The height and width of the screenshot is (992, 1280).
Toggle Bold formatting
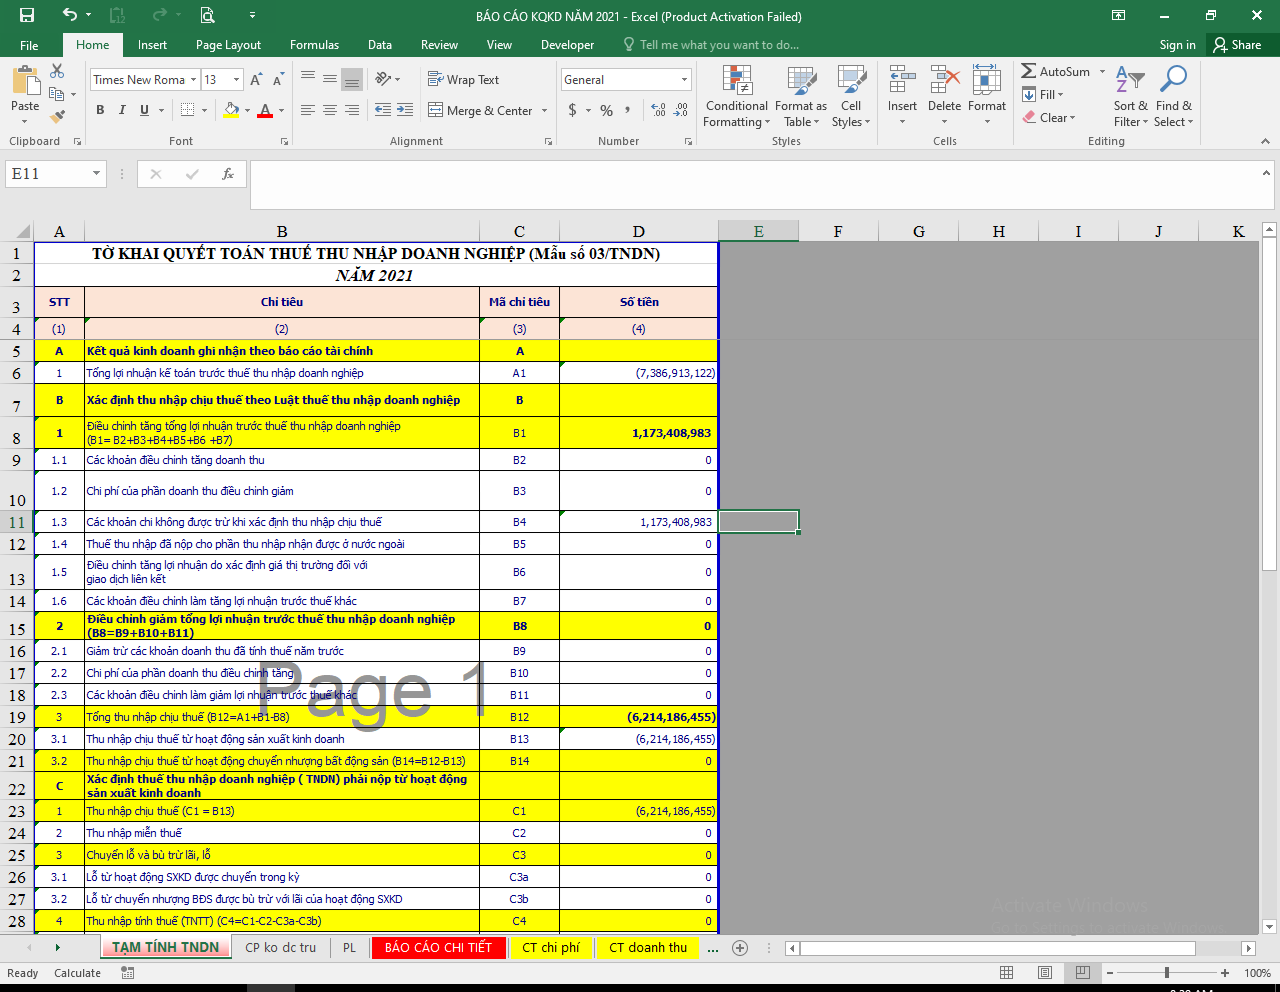click(100, 110)
